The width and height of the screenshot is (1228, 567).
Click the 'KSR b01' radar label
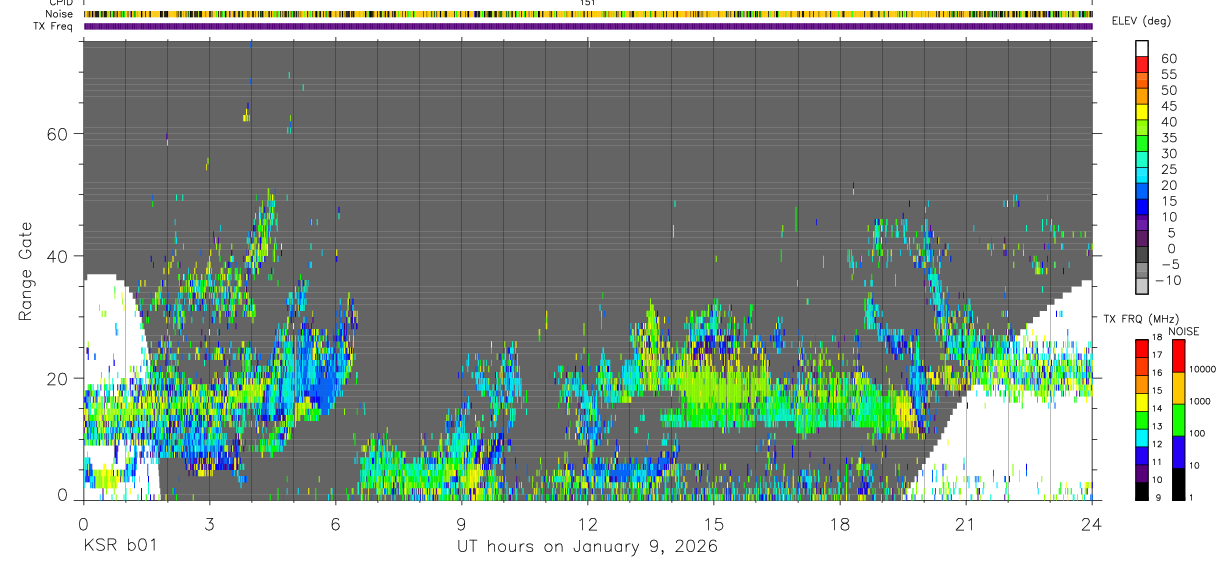point(119,546)
